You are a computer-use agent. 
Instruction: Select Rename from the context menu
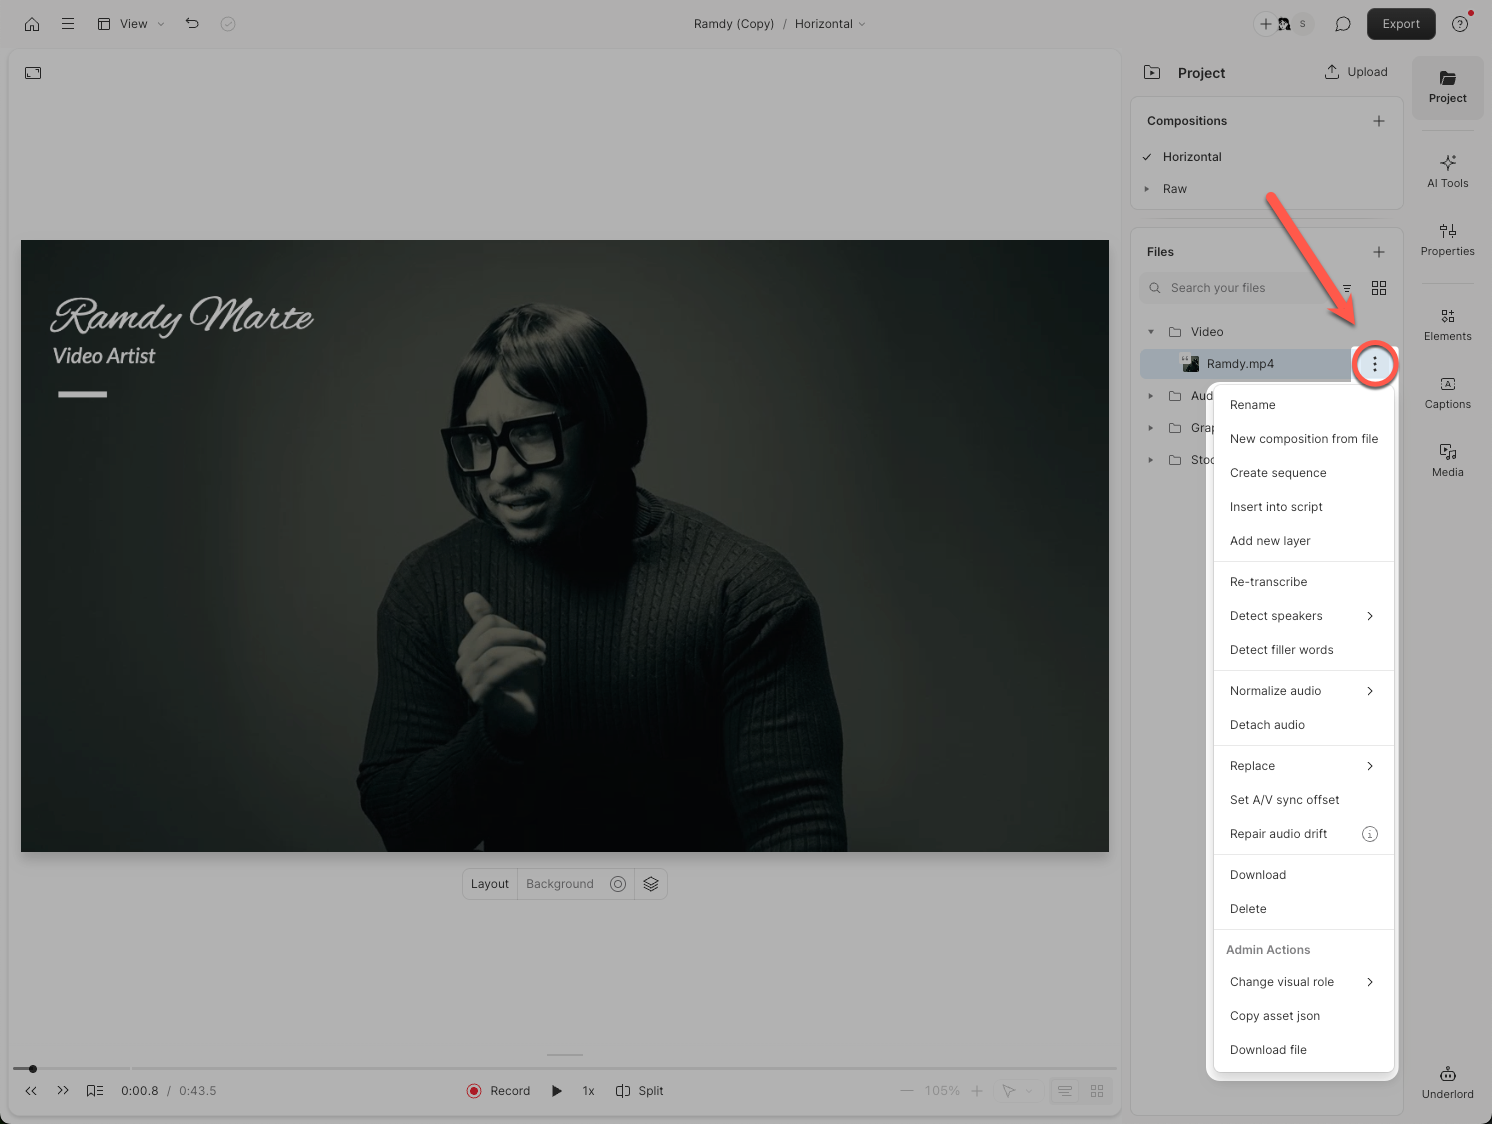tap(1252, 404)
